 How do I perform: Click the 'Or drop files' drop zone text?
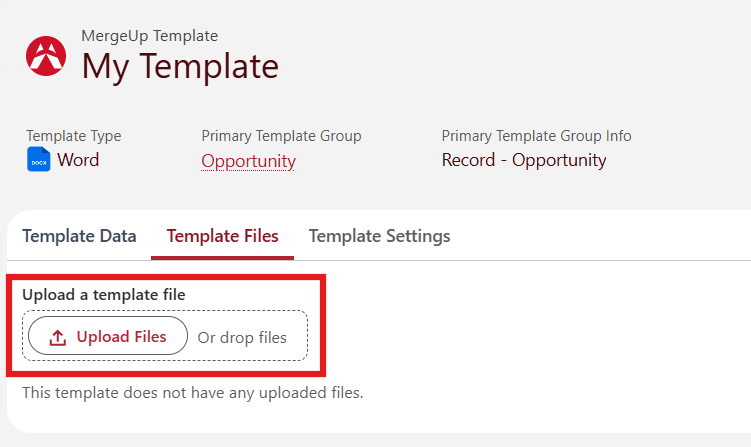point(242,337)
